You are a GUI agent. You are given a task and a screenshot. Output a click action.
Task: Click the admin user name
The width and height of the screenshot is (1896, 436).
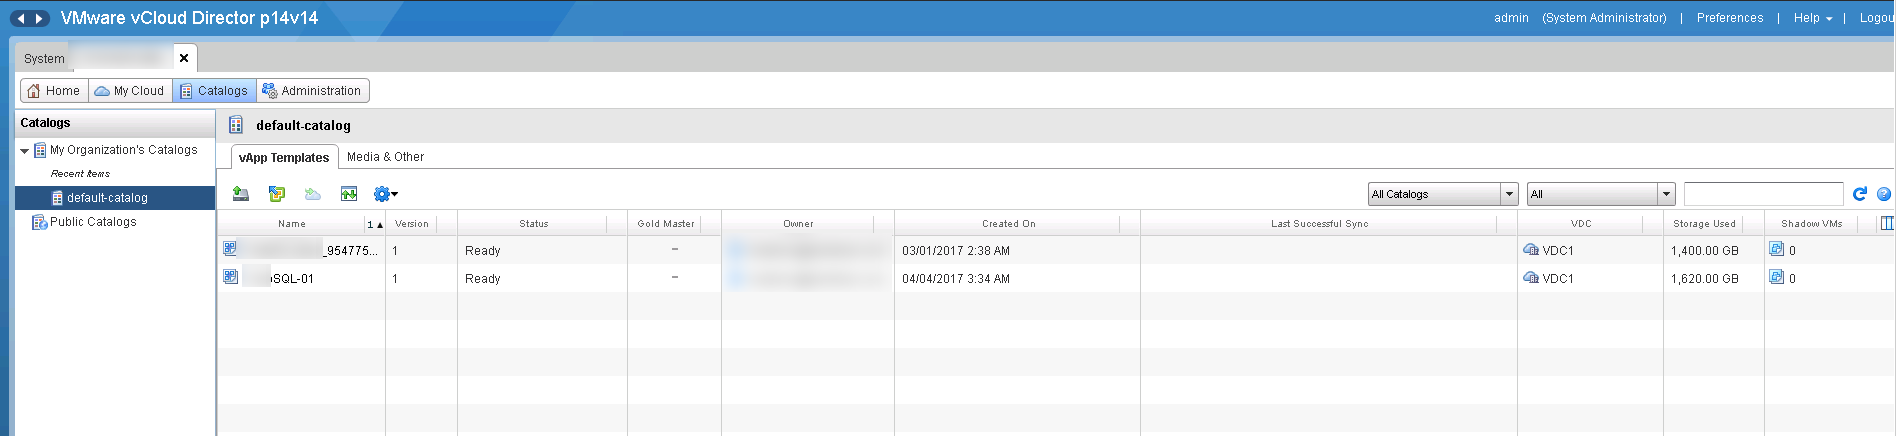point(1511,18)
